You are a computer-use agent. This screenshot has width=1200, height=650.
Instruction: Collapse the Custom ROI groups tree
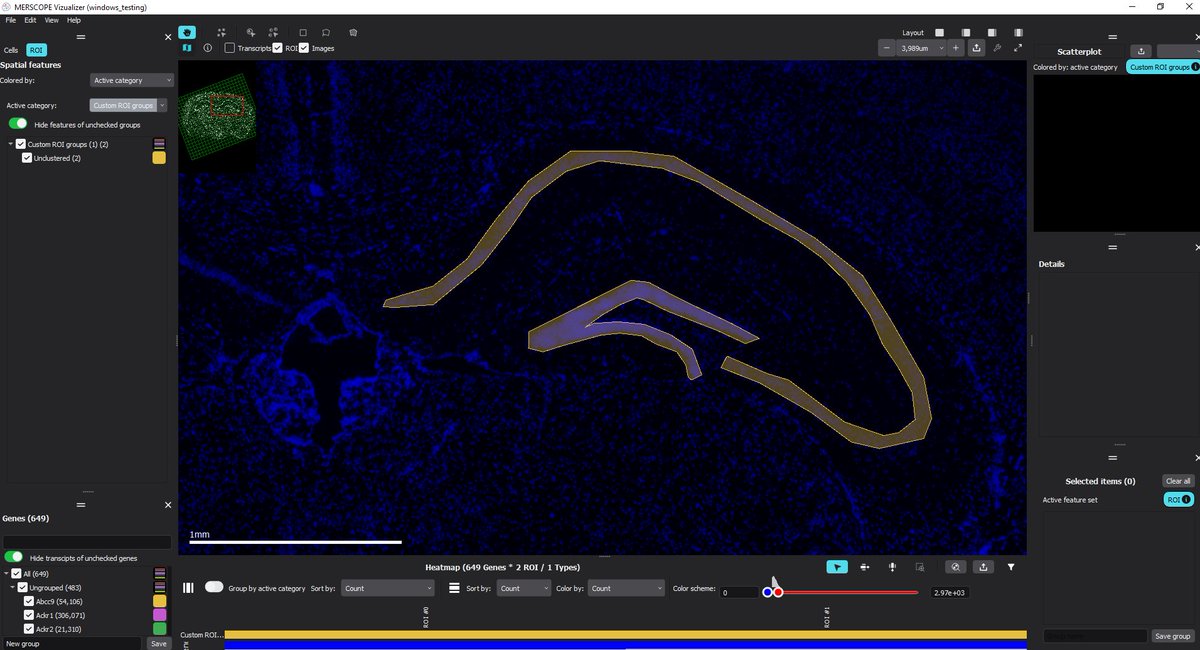coord(10,145)
